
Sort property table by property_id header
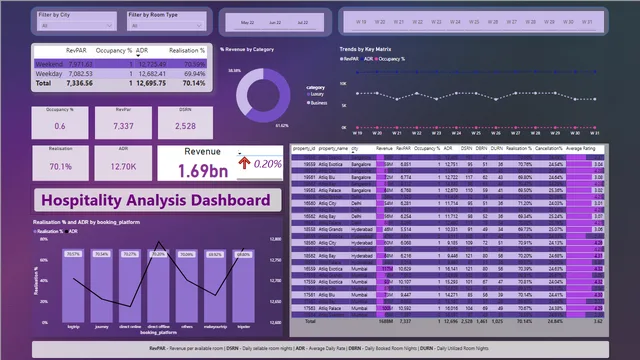[304, 149]
